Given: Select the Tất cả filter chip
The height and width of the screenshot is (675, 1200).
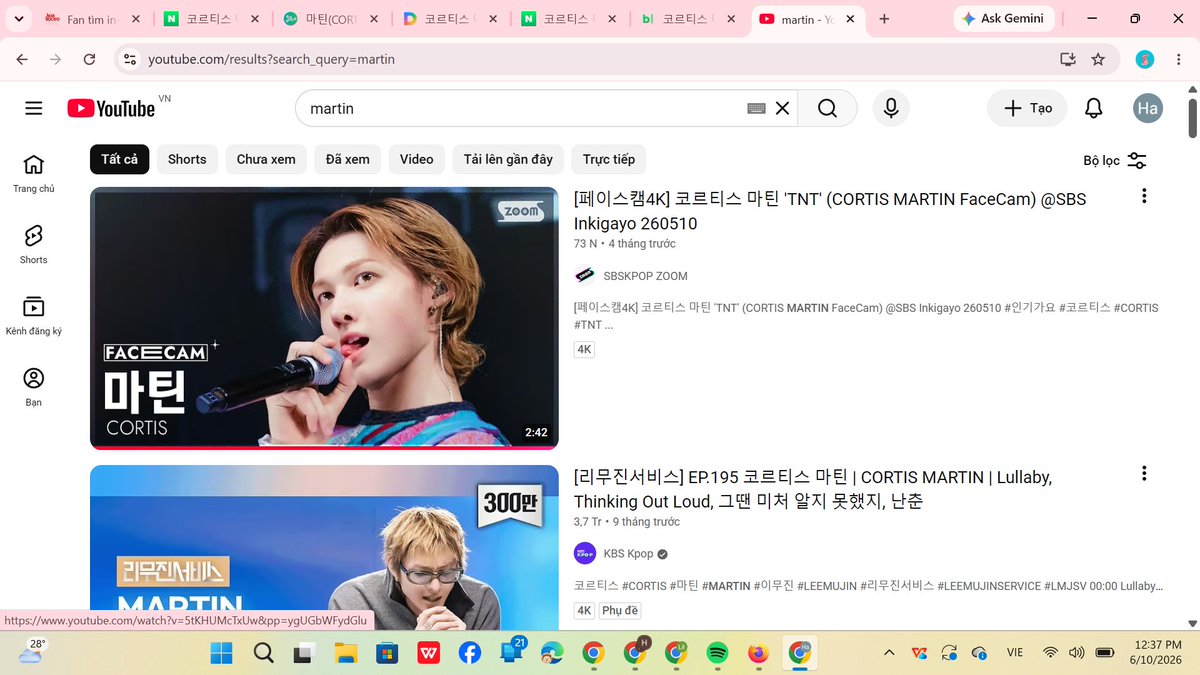Looking at the screenshot, I should pos(120,159).
